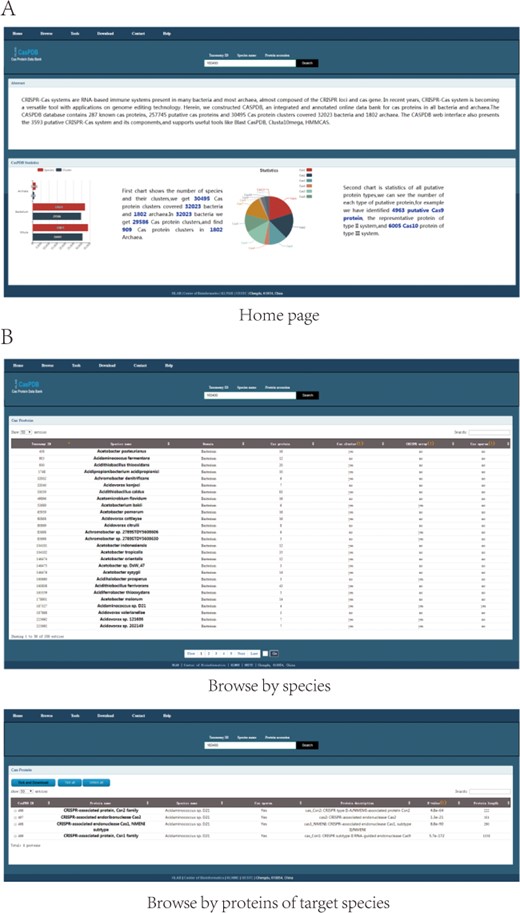Open Browse menu in the Home page screenshot
Screen dimensions: 520x913
click(x=46, y=34)
